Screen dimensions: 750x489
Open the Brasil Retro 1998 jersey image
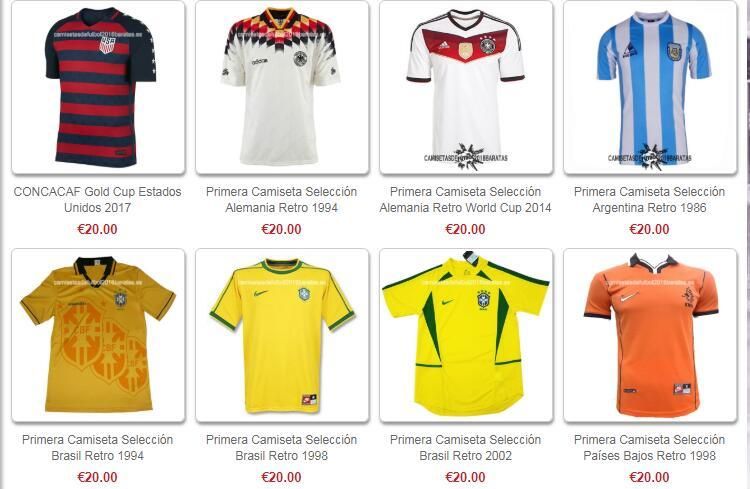tap(282, 335)
